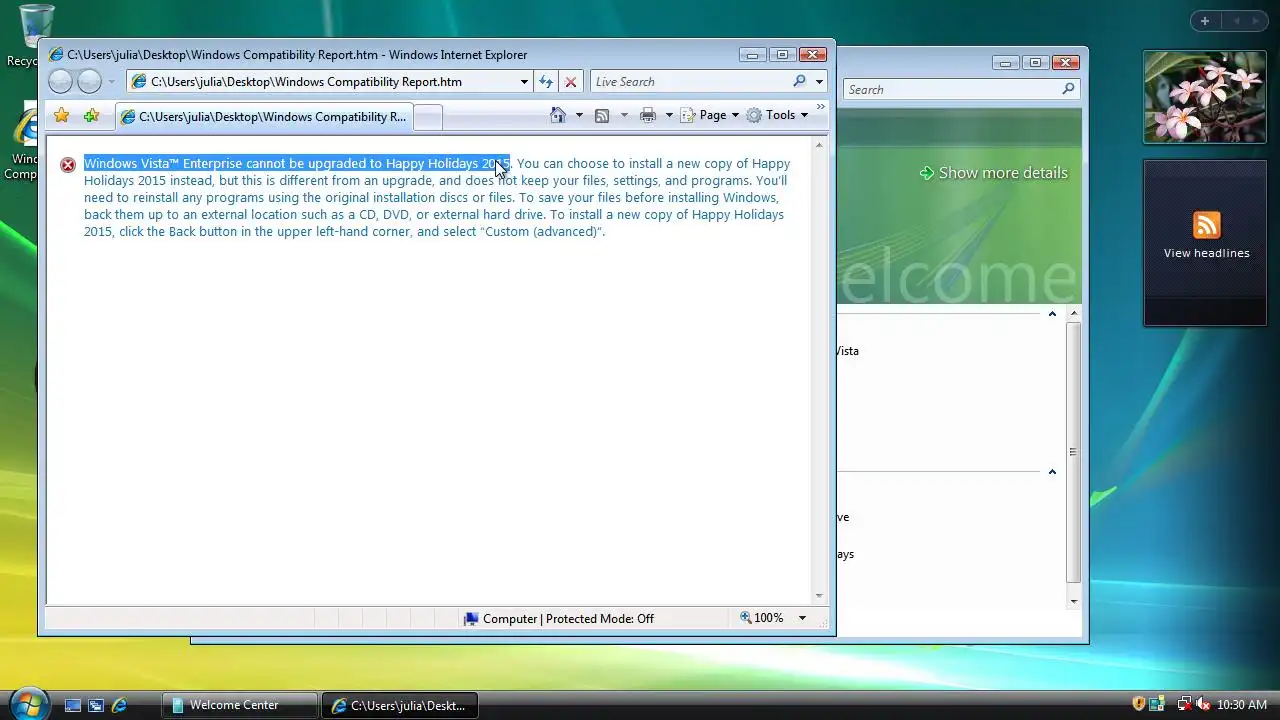
Task: Show more toolbar commands via the double chevron
Action: point(821,106)
